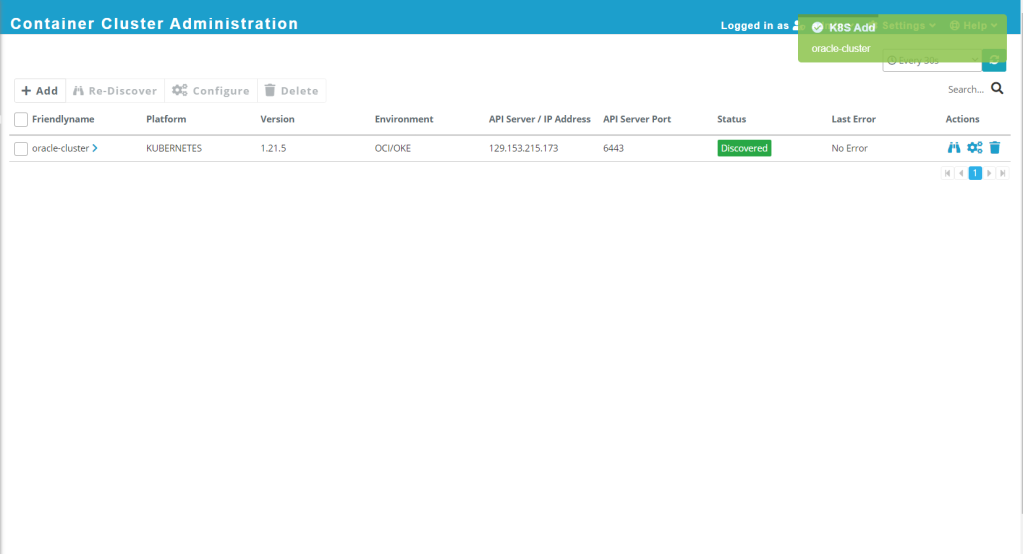This screenshot has height=554, width=1023.
Task: Click binoculars re-discover icon in Actions
Action: coord(954,147)
